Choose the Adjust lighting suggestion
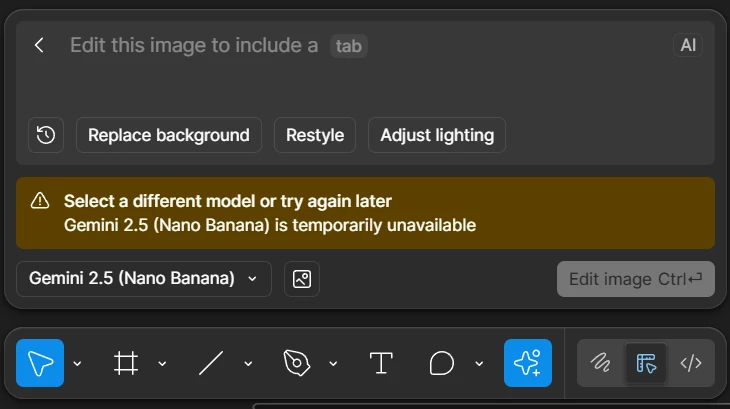Screen dimensions: 730x409 pos(437,135)
